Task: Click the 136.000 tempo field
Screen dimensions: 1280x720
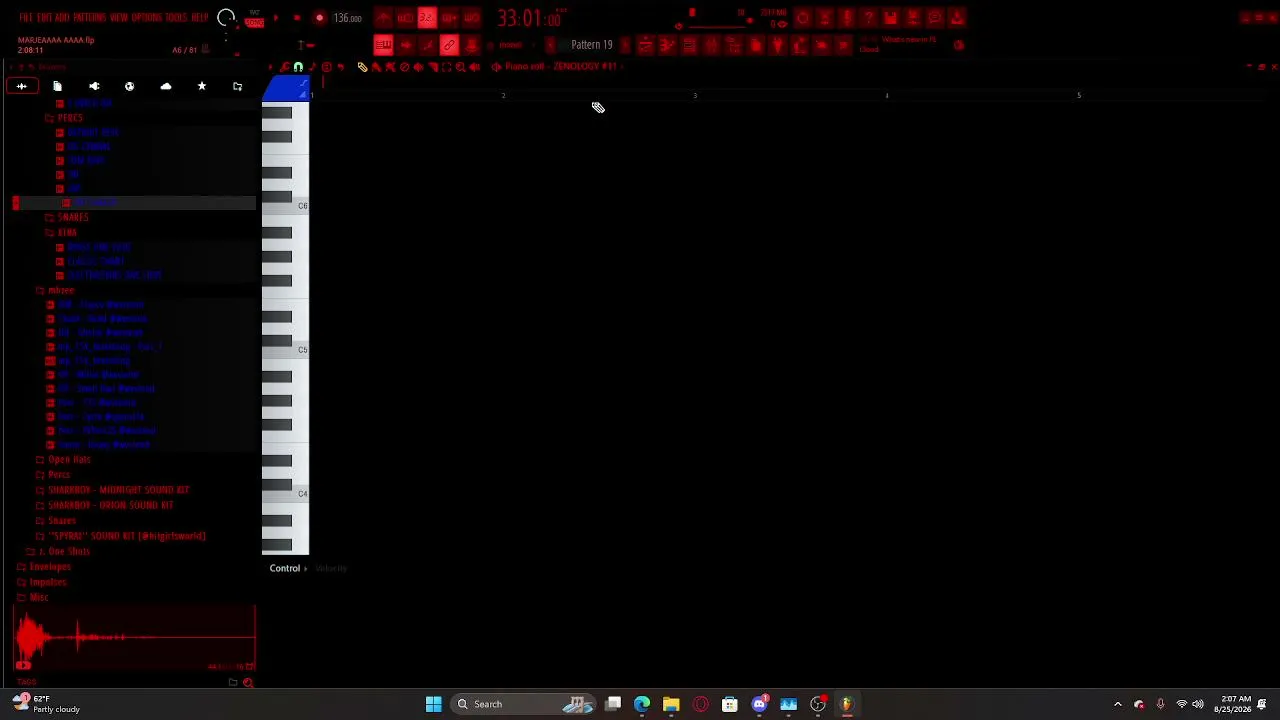Action: [347, 18]
